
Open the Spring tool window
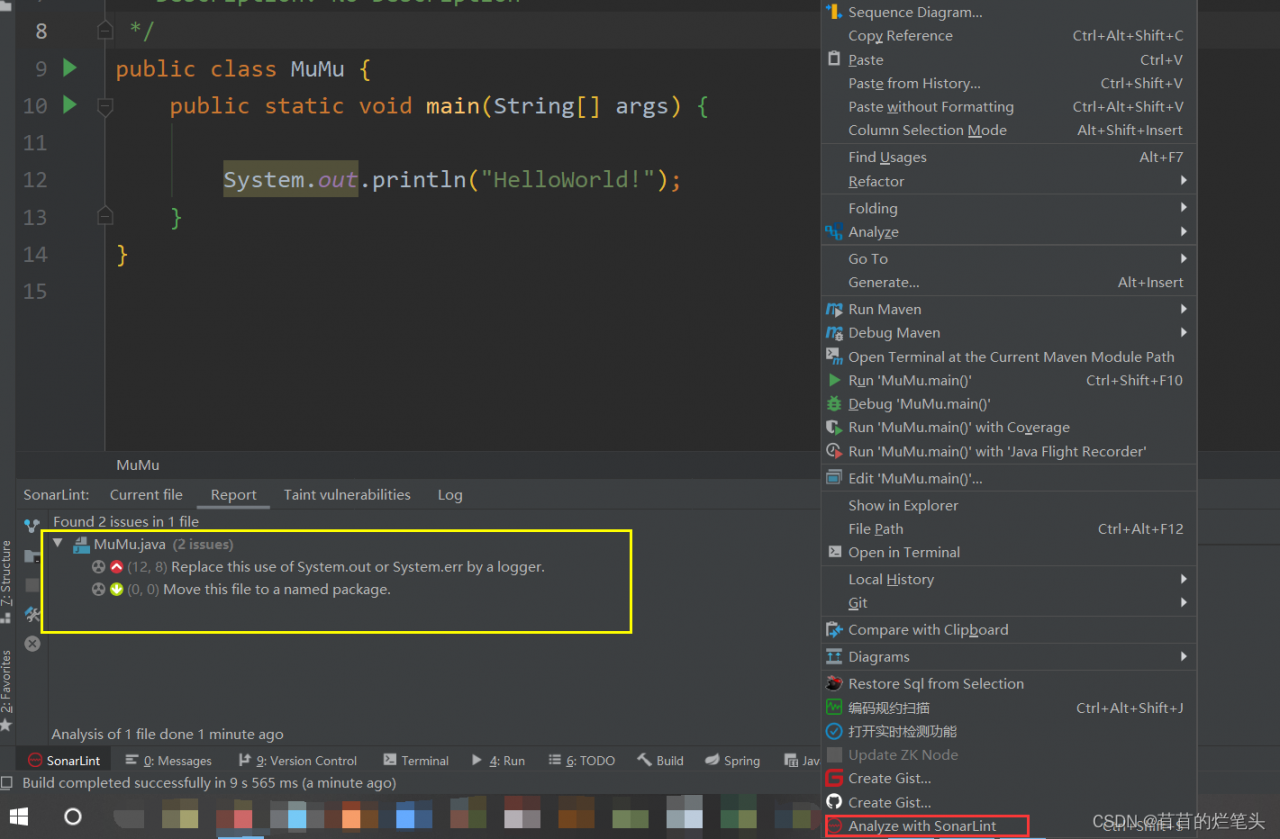tap(732, 761)
